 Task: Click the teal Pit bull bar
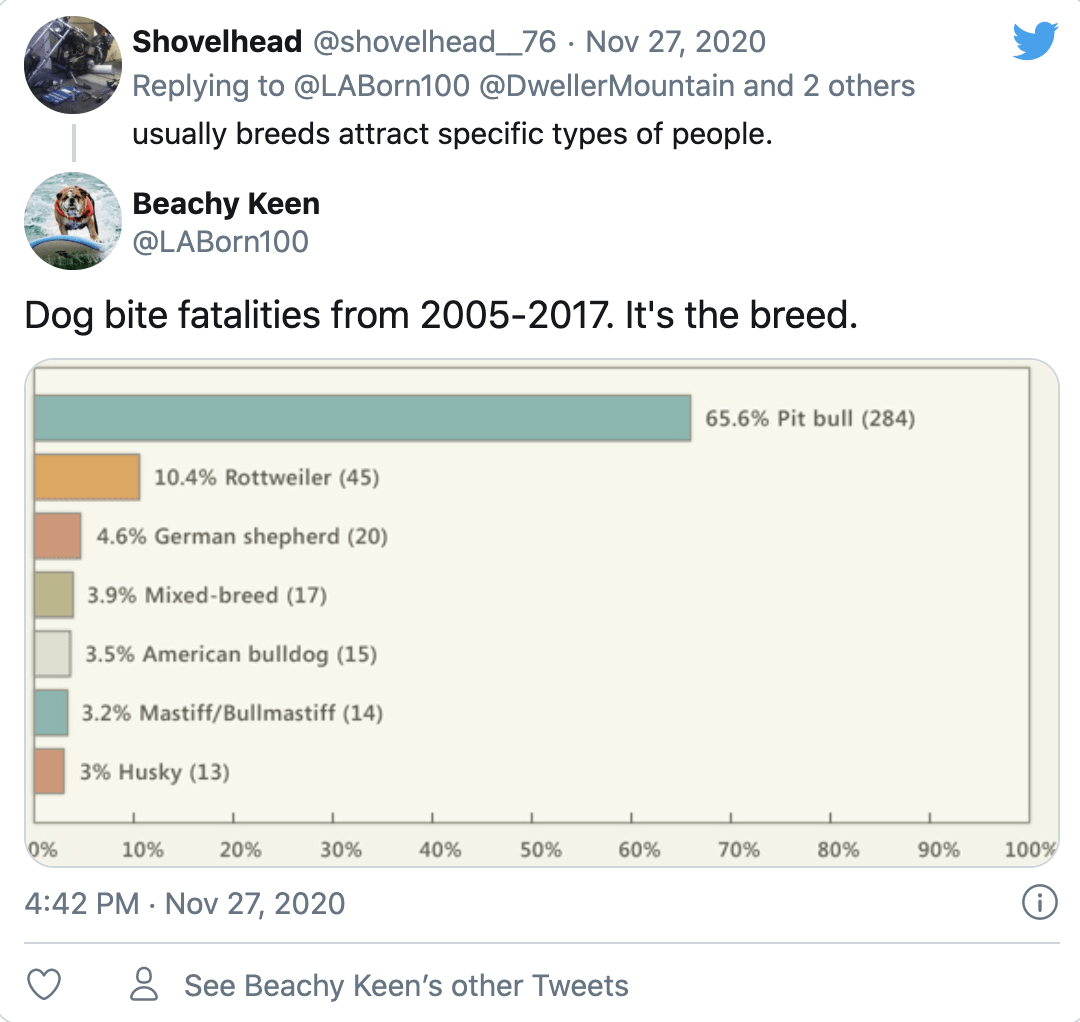pos(362,418)
